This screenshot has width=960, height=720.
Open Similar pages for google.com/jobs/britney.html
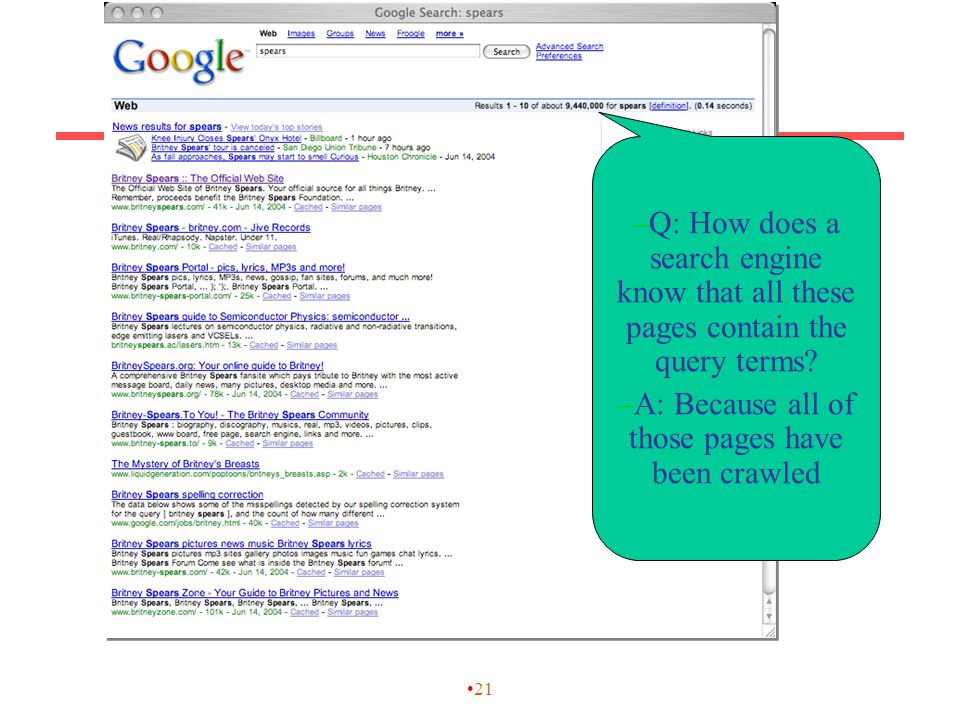pos(333,523)
